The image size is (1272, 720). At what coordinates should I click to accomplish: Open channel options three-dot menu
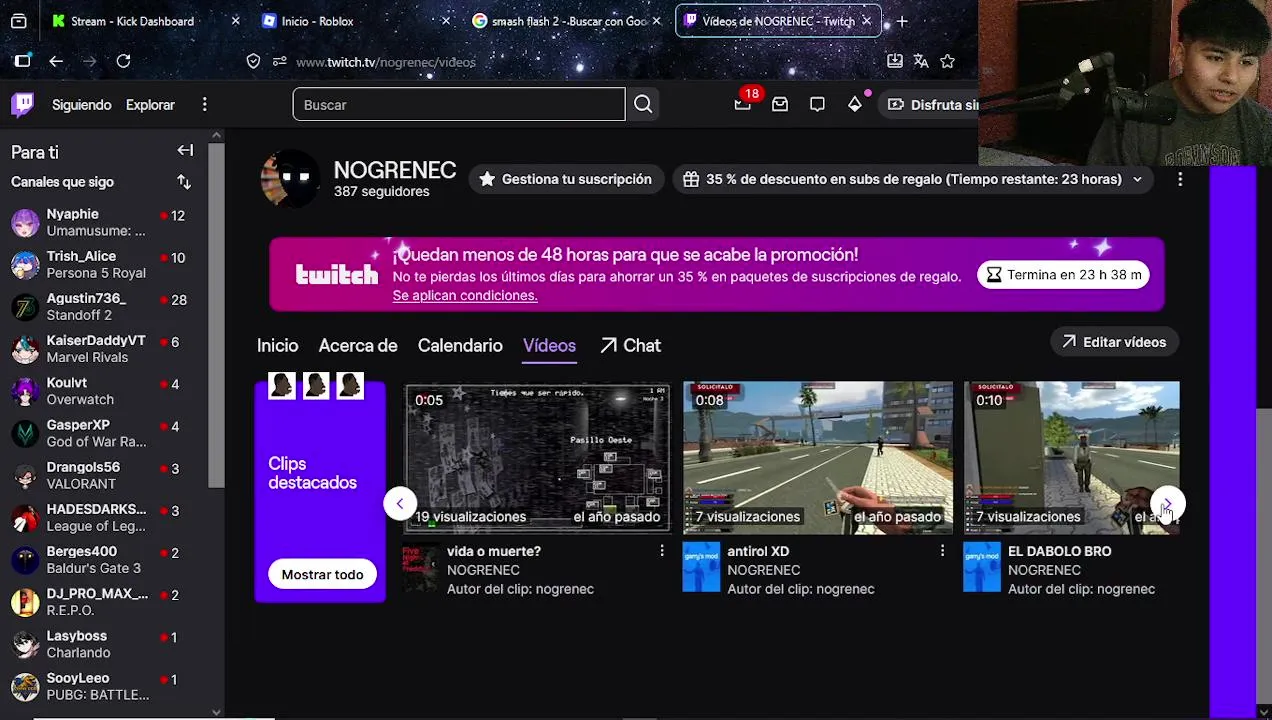(x=1180, y=179)
